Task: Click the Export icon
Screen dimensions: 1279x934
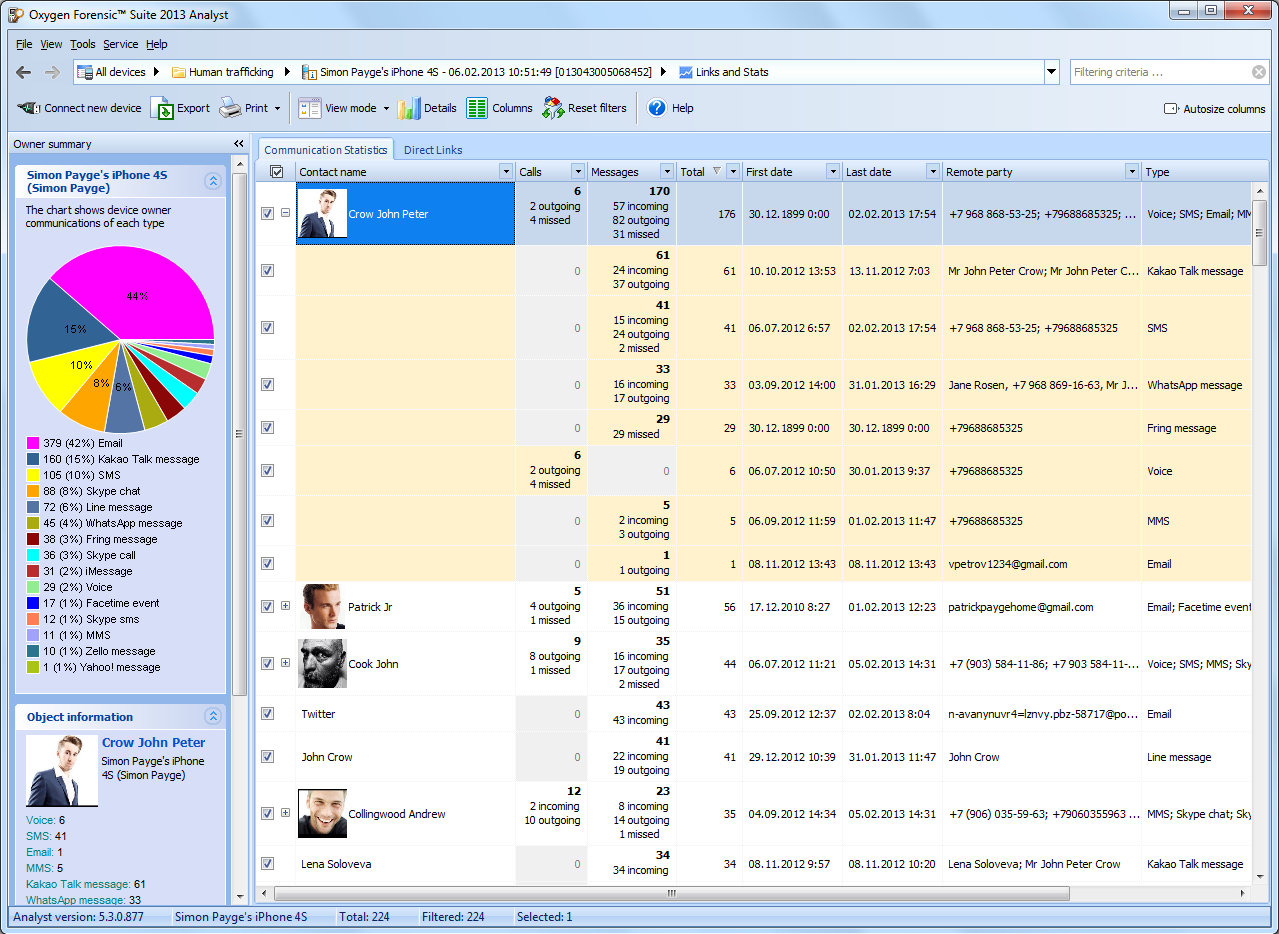Action: click(162, 108)
